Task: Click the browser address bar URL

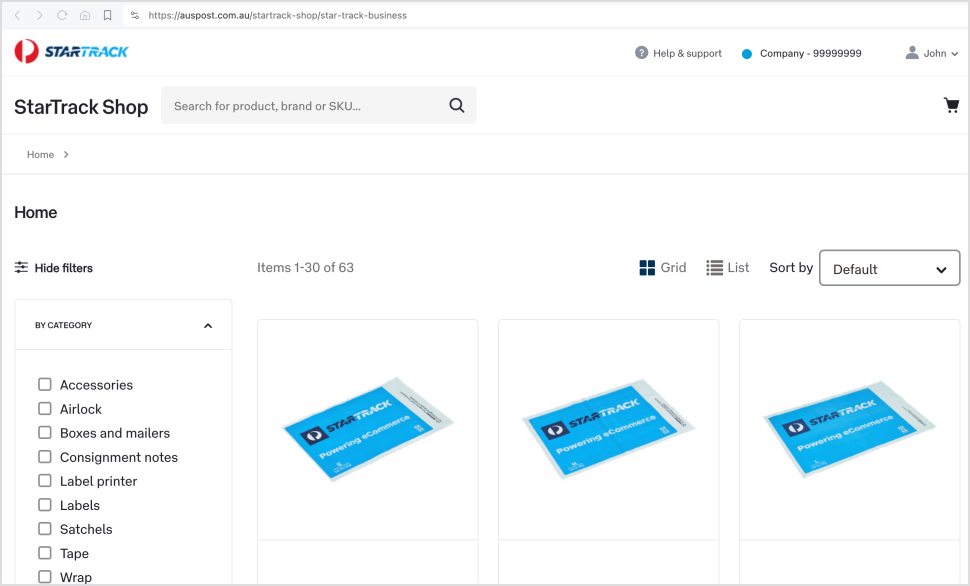Action: click(x=278, y=15)
